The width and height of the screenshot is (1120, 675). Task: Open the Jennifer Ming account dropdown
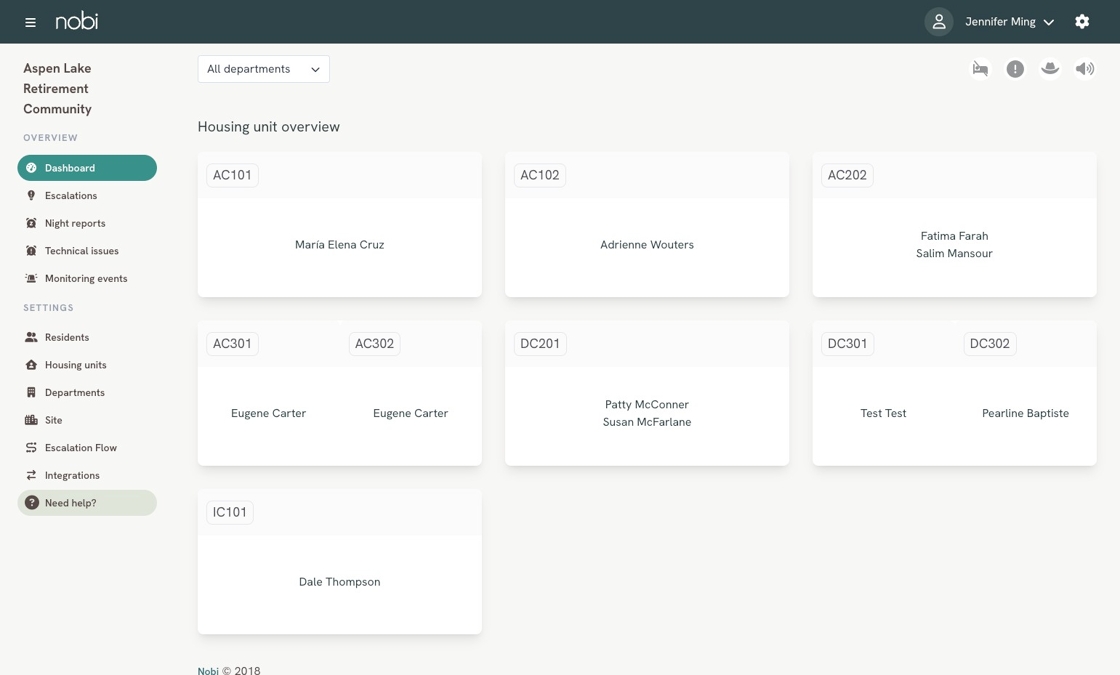point(1009,21)
